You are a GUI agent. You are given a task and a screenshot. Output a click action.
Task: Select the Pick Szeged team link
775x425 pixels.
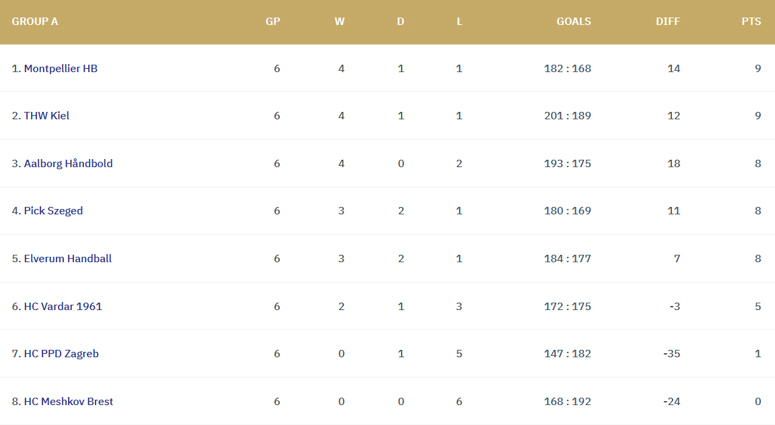[x=53, y=211]
